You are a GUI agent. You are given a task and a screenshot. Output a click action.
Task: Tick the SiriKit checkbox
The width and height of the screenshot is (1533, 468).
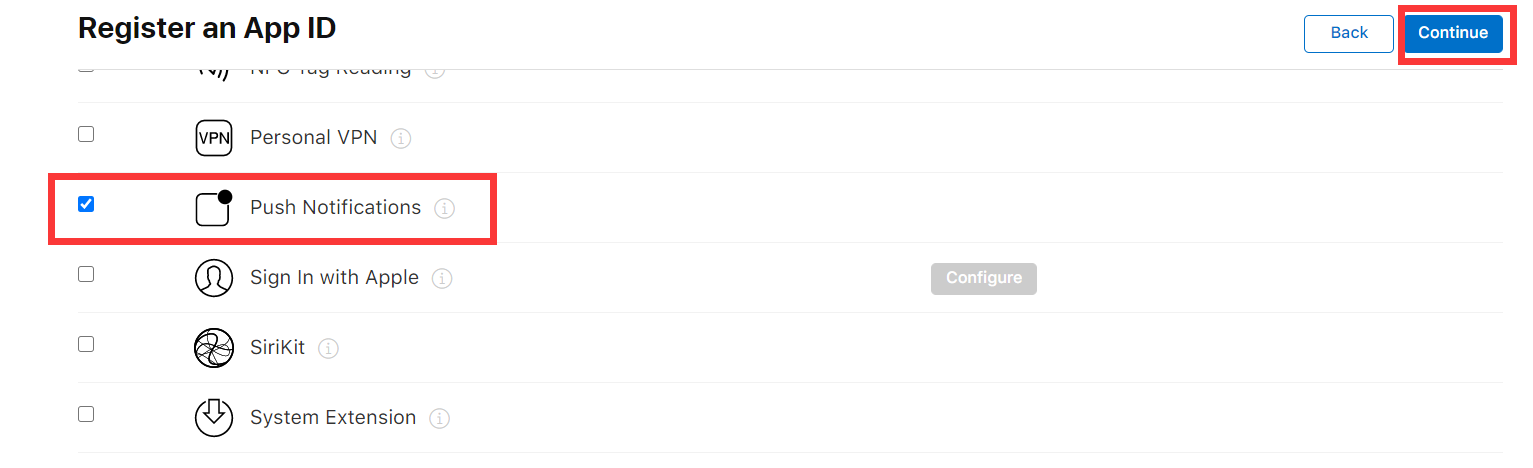tap(86, 344)
